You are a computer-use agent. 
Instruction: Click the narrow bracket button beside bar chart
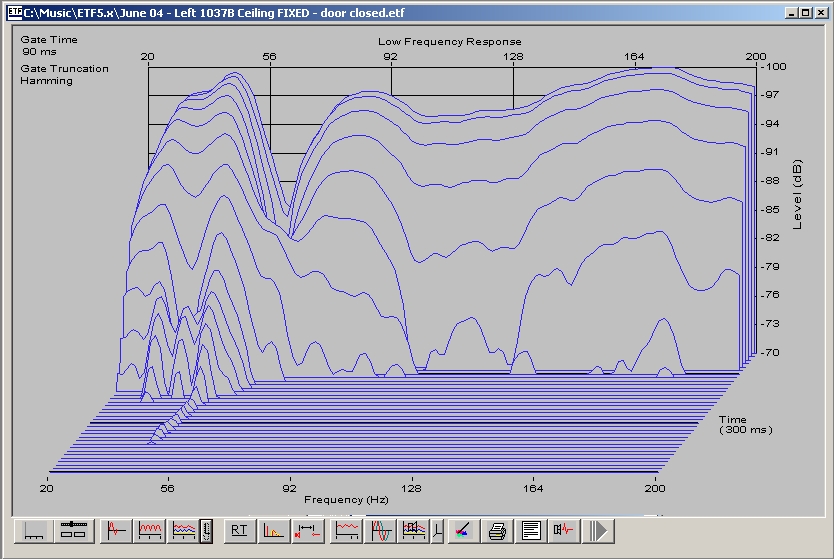[x=435, y=530]
